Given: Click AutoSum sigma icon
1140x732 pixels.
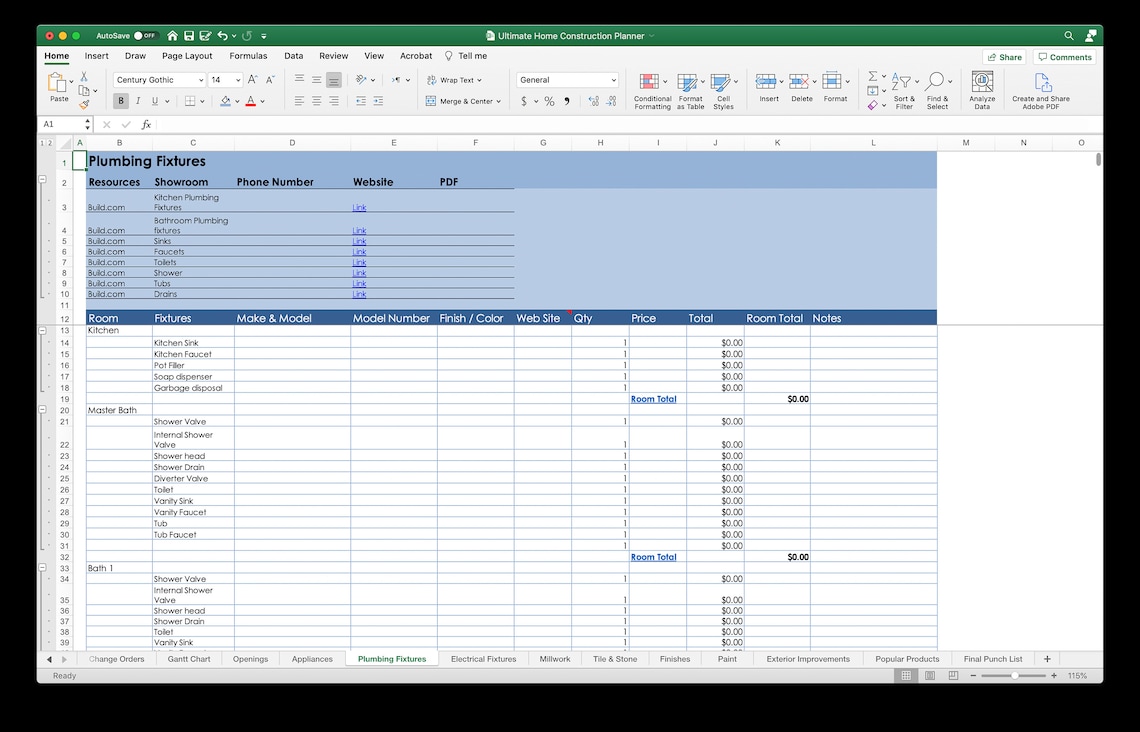Looking at the screenshot, I should (872, 76).
